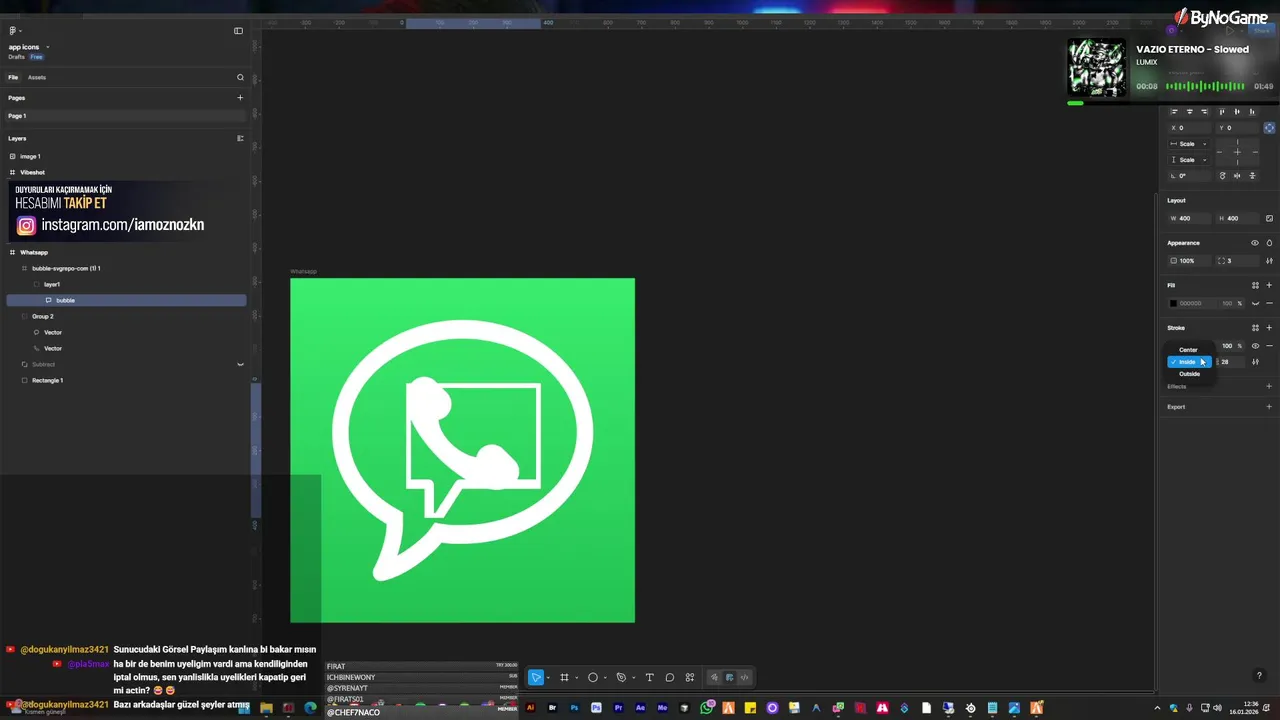Select the Text tool
The width and height of the screenshot is (1280, 720).
(649, 677)
